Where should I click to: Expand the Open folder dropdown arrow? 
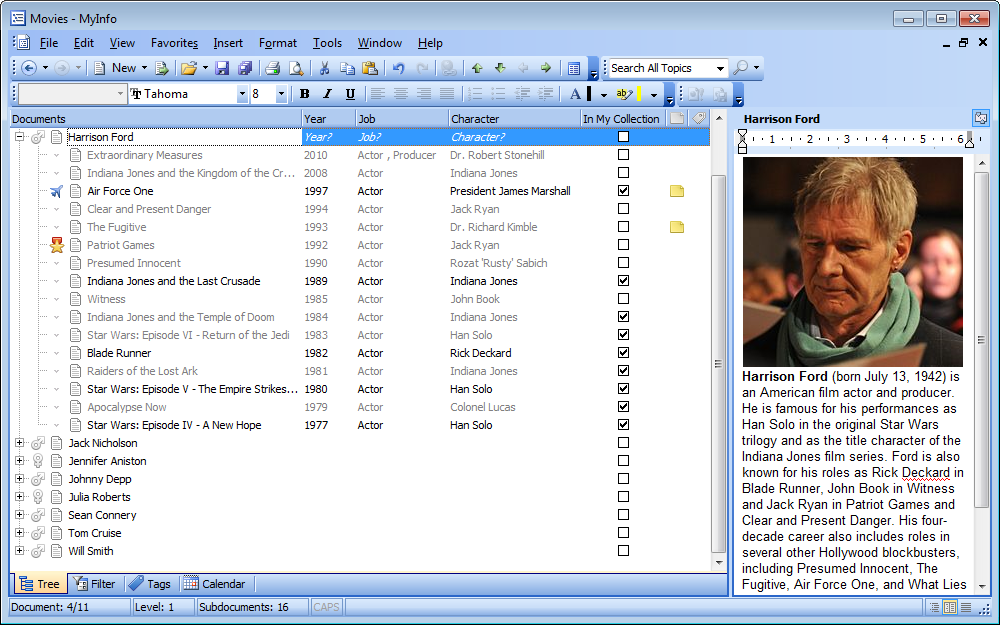205,68
